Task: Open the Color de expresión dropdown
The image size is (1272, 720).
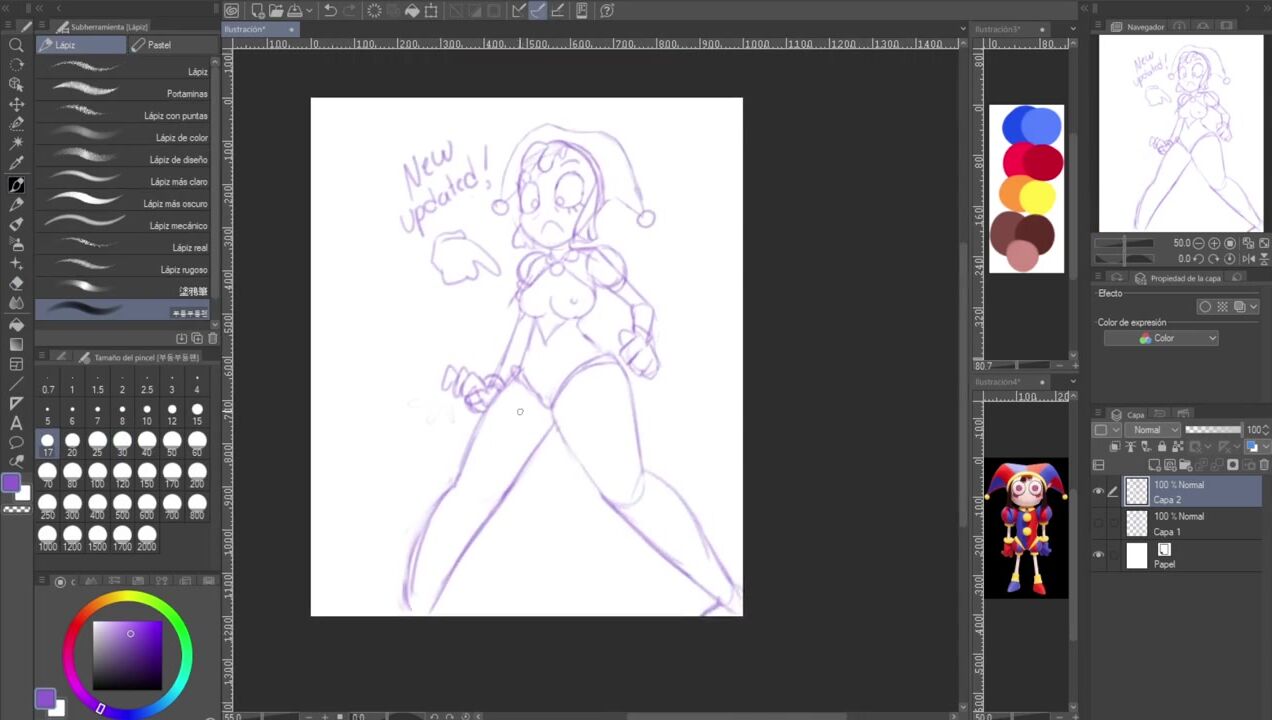Action: coord(1161,338)
